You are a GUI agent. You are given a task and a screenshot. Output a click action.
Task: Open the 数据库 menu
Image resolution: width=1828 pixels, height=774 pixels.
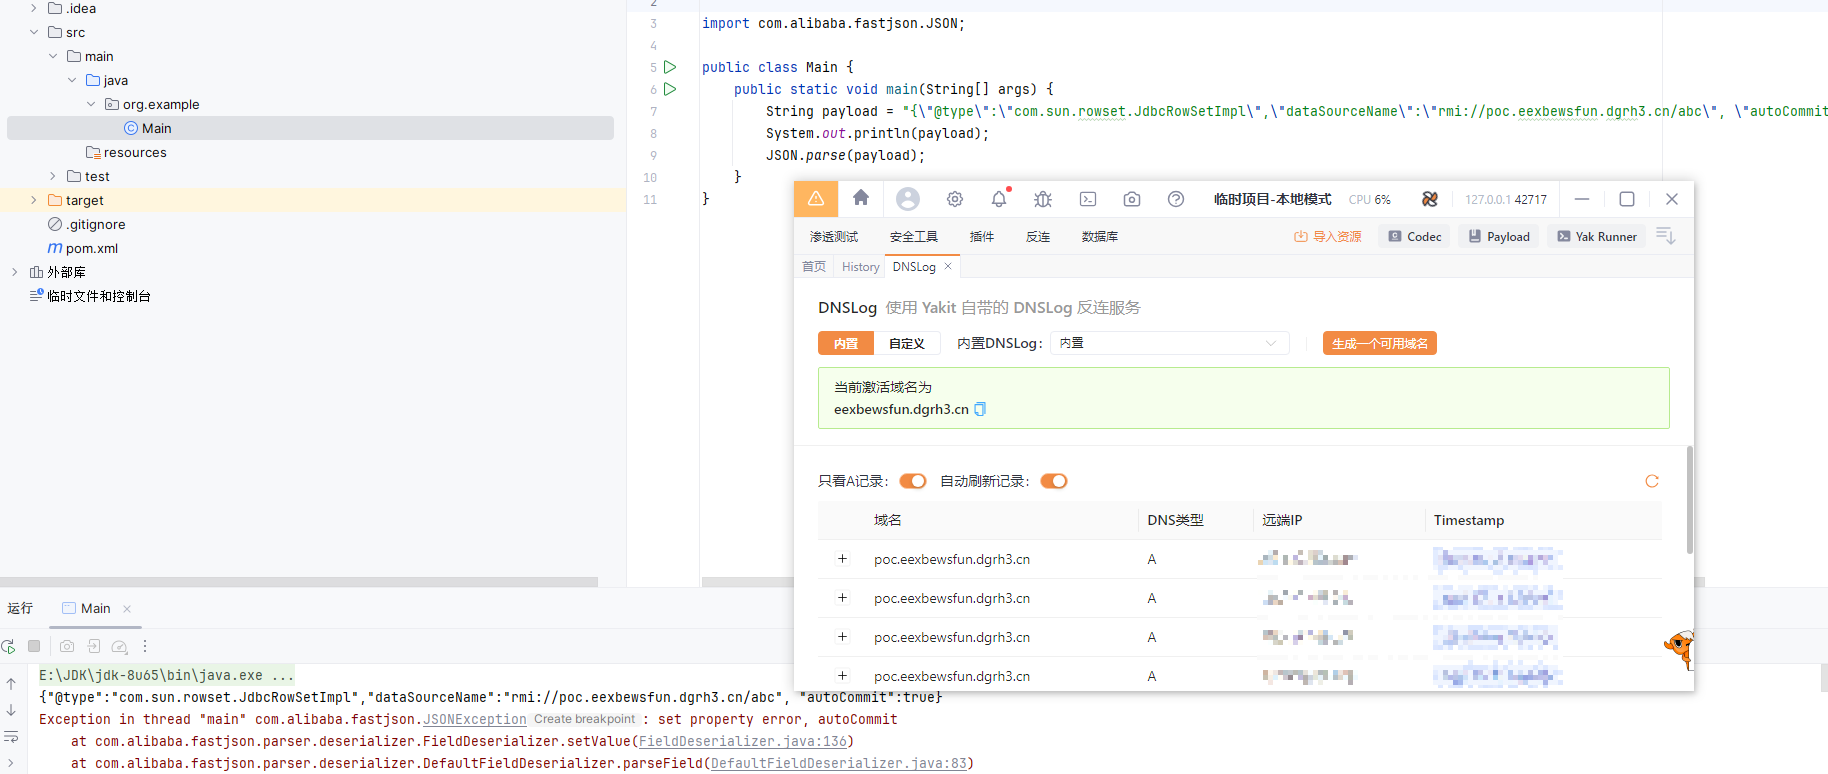click(1100, 237)
